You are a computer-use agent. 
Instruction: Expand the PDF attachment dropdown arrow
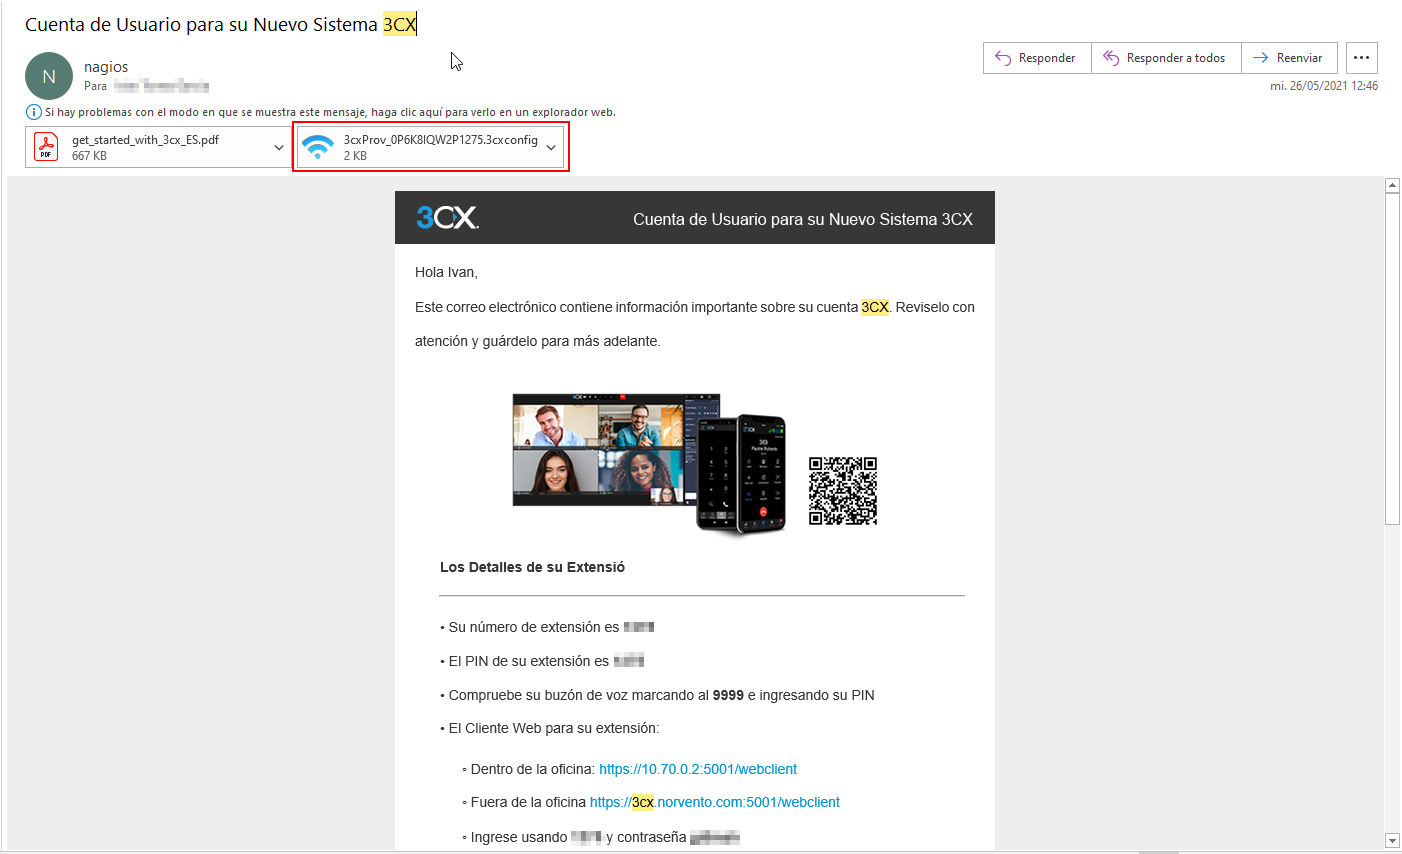(x=279, y=147)
